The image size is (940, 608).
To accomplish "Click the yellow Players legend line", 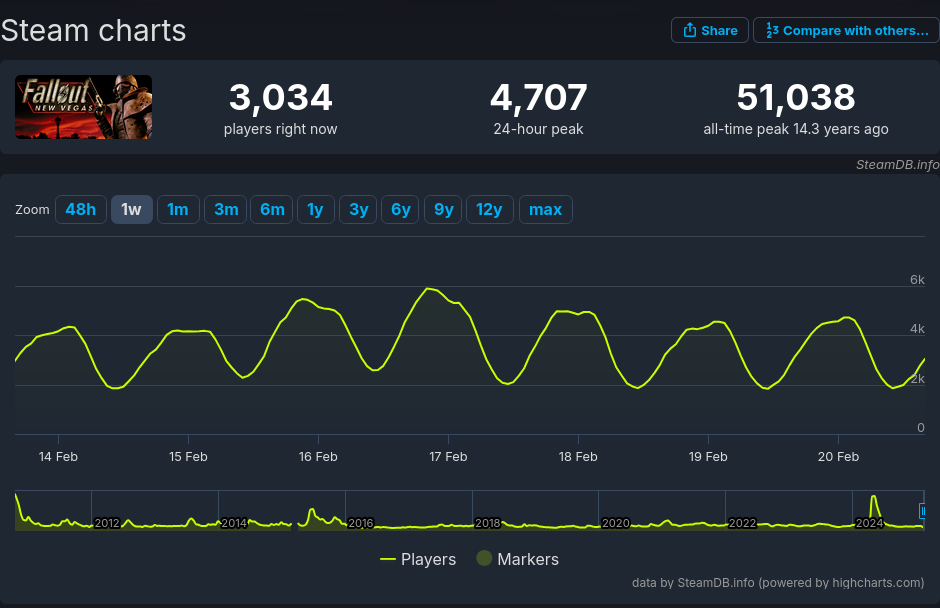I will 388,559.
